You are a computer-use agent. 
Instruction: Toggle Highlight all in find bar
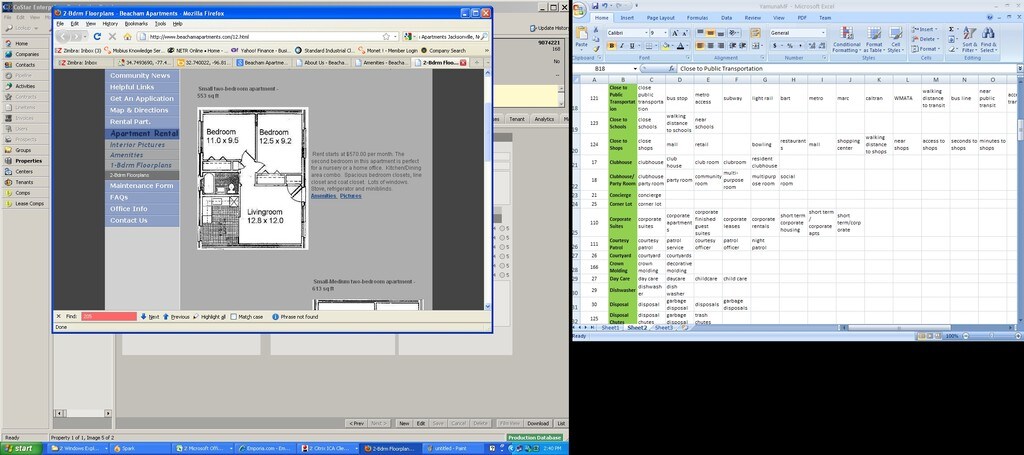pyautogui.click(x=196, y=316)
